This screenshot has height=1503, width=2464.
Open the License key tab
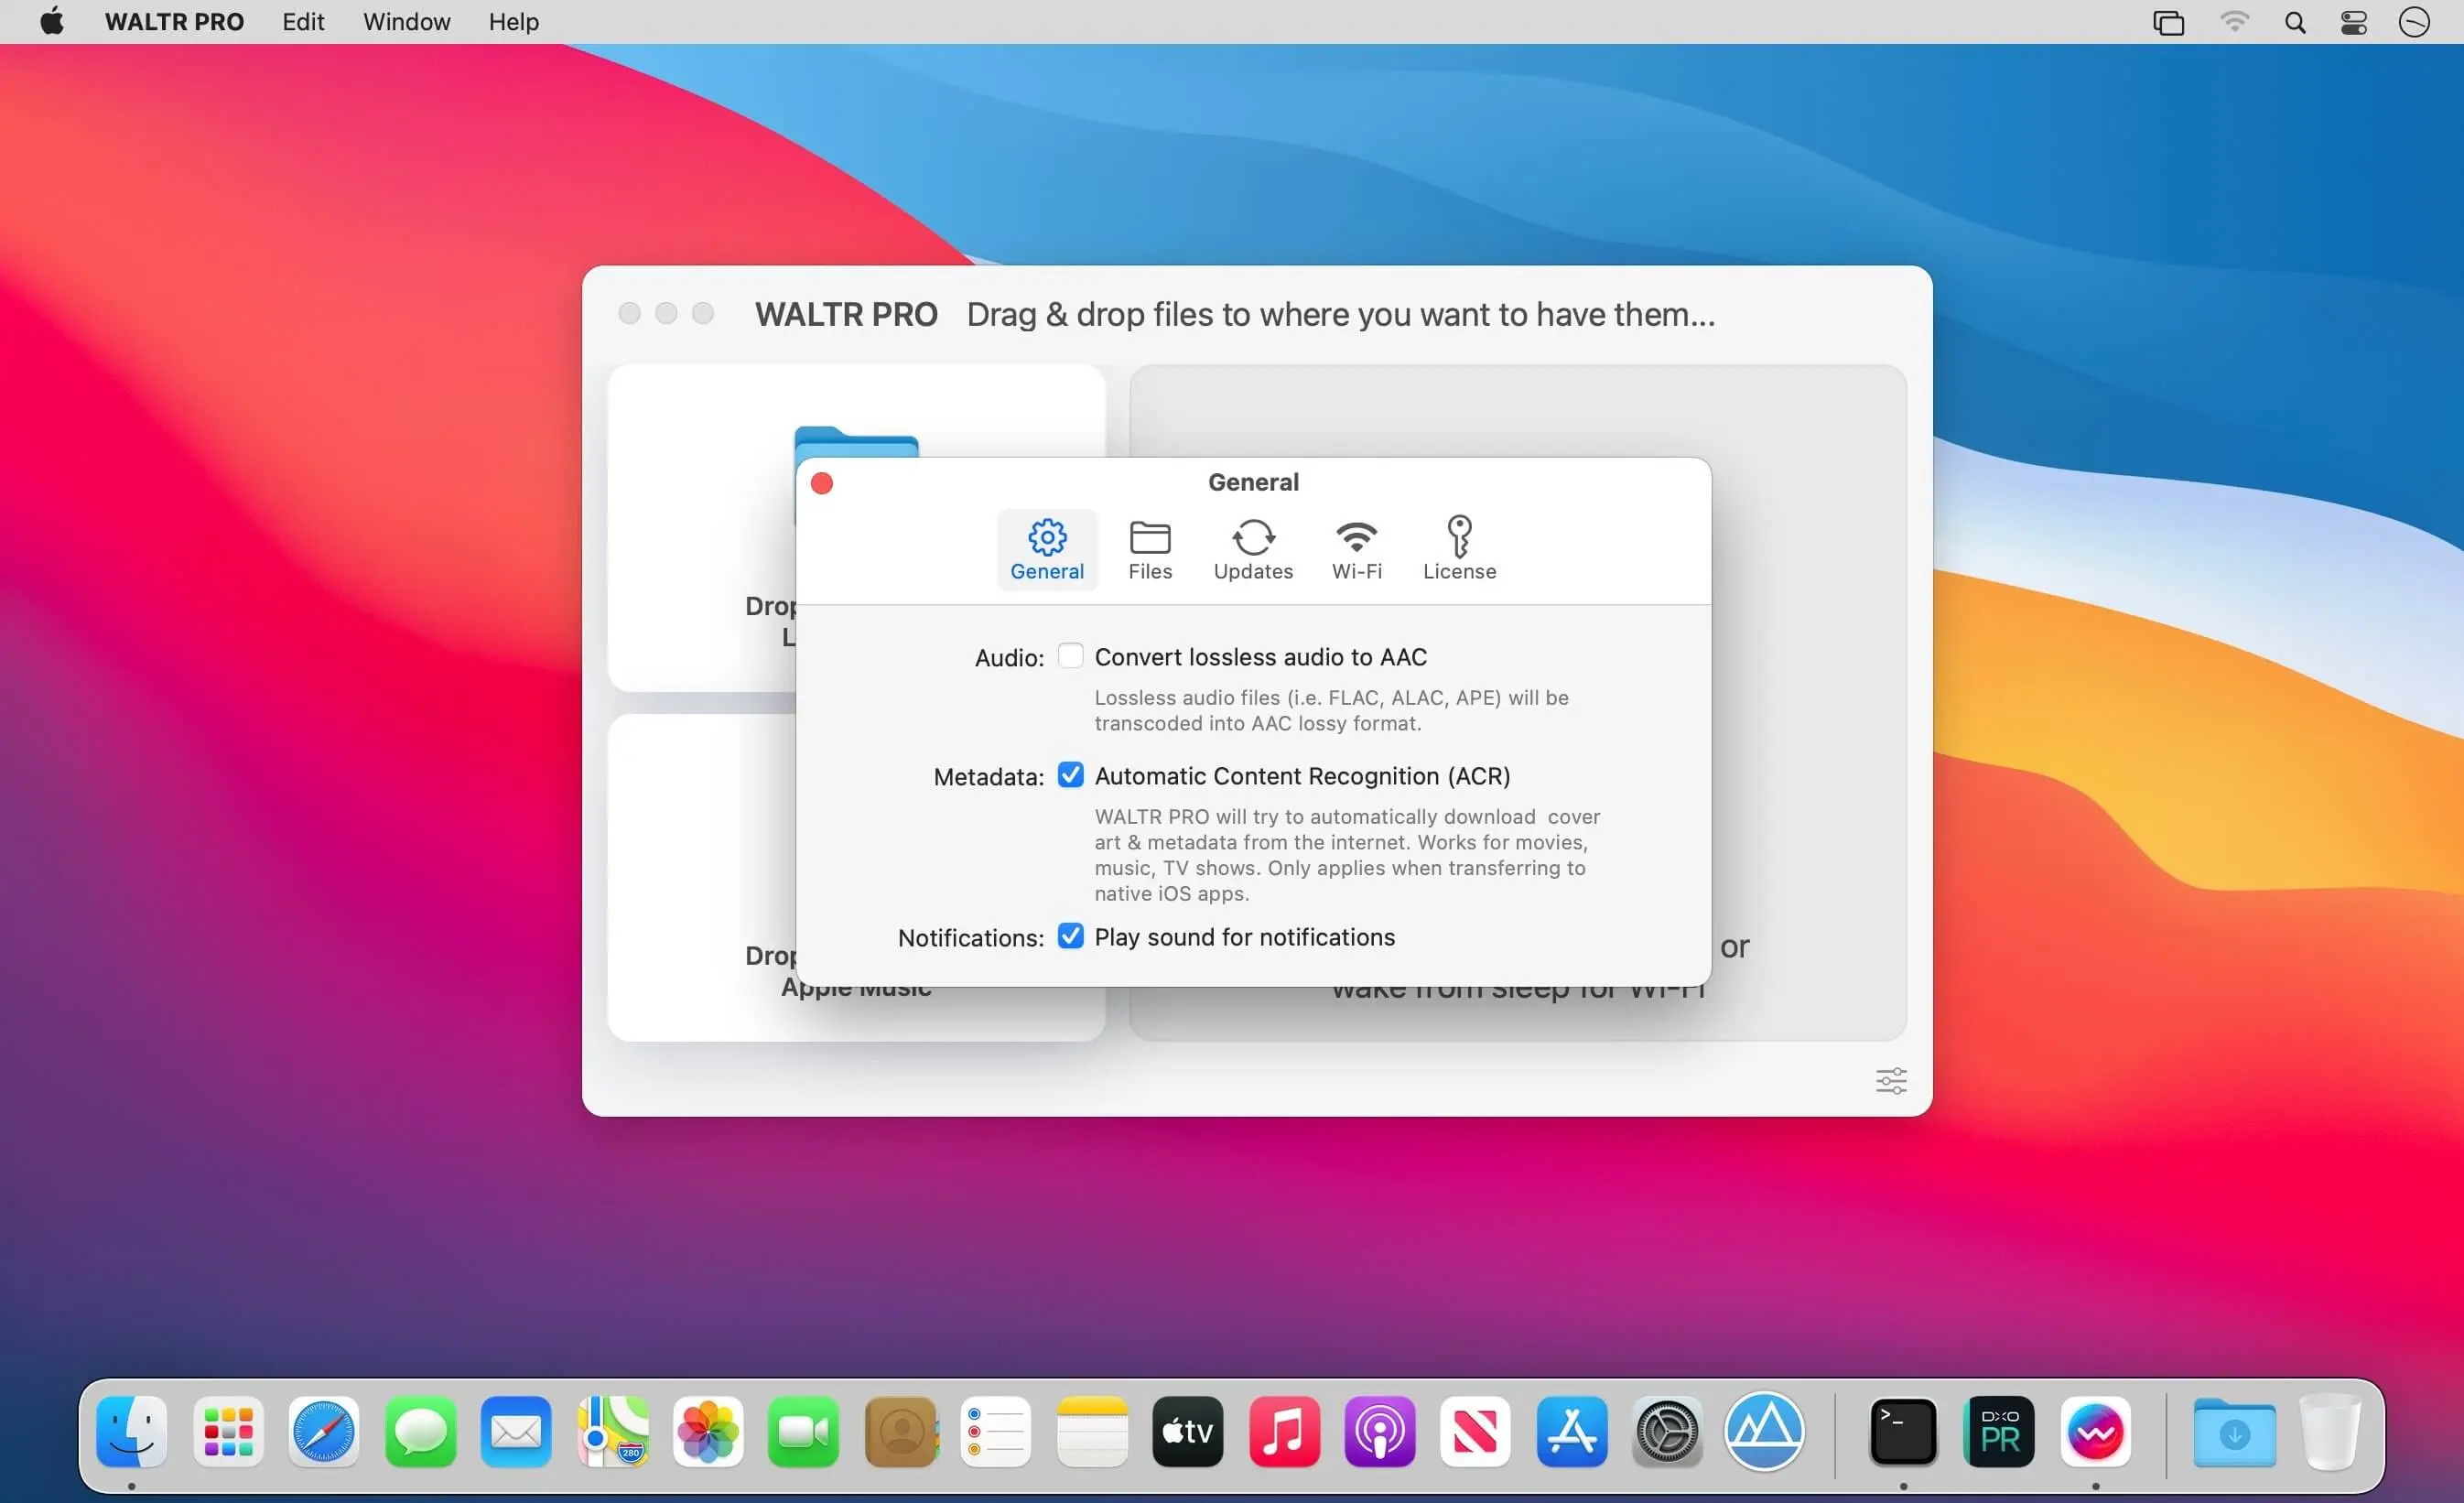pyautogui.click(x=1459, y=549)
